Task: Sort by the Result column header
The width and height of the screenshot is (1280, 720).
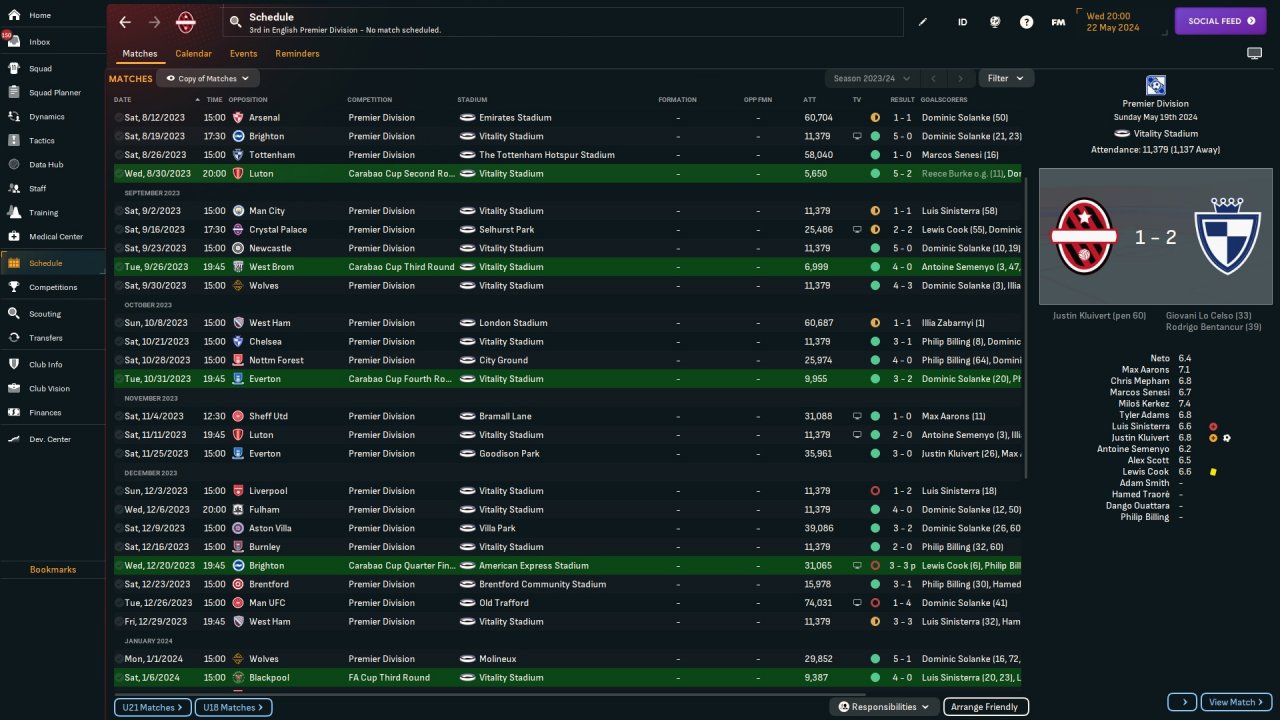Action: [x=902, y=100]
